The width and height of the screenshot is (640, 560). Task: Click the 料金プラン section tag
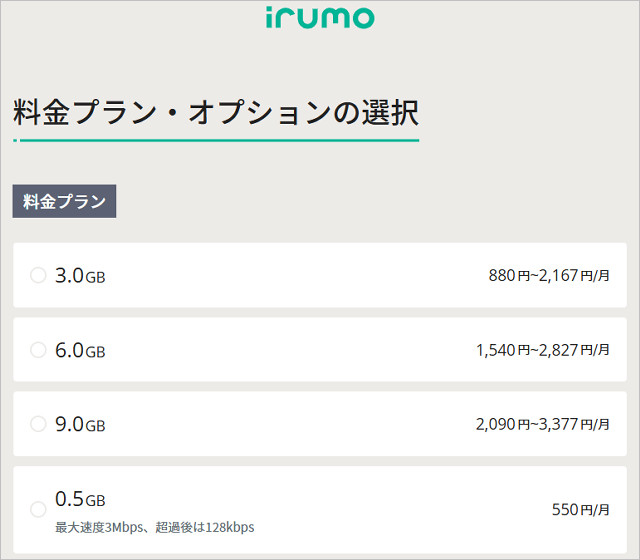coord(64,201)
